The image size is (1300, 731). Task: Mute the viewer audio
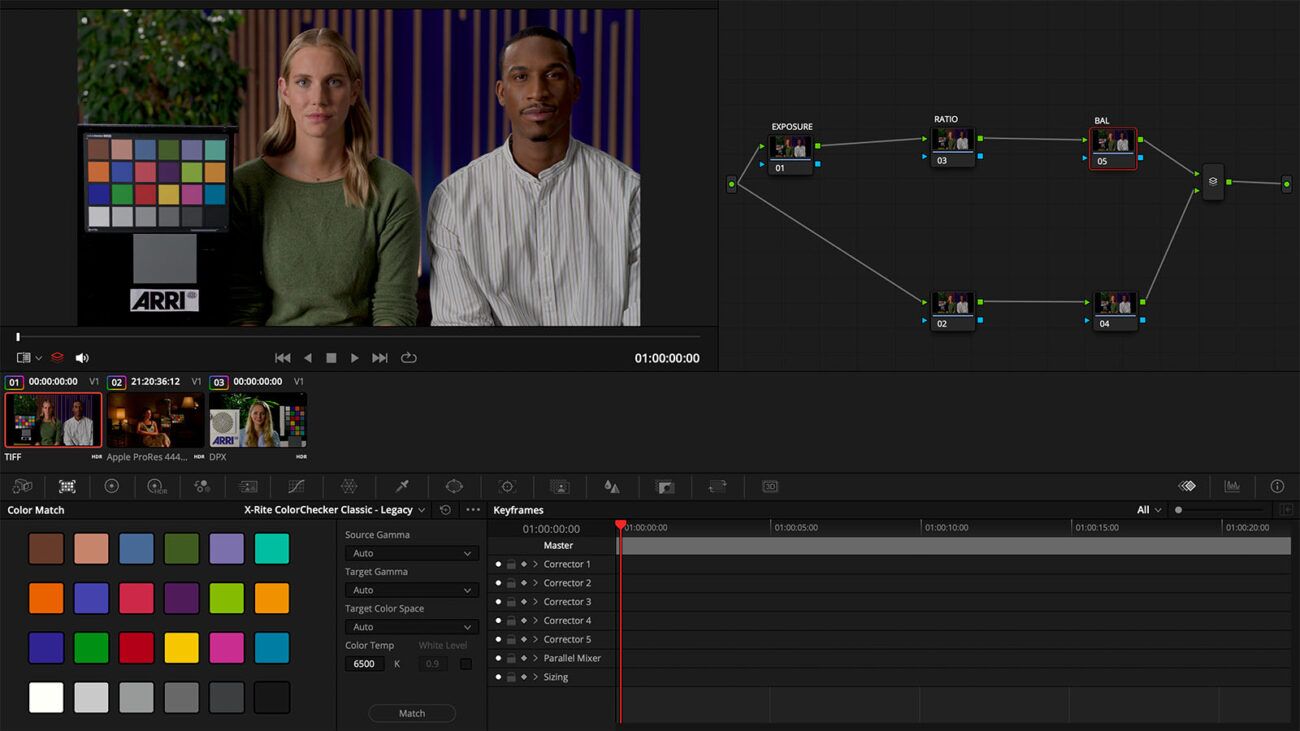click(81, 357)
